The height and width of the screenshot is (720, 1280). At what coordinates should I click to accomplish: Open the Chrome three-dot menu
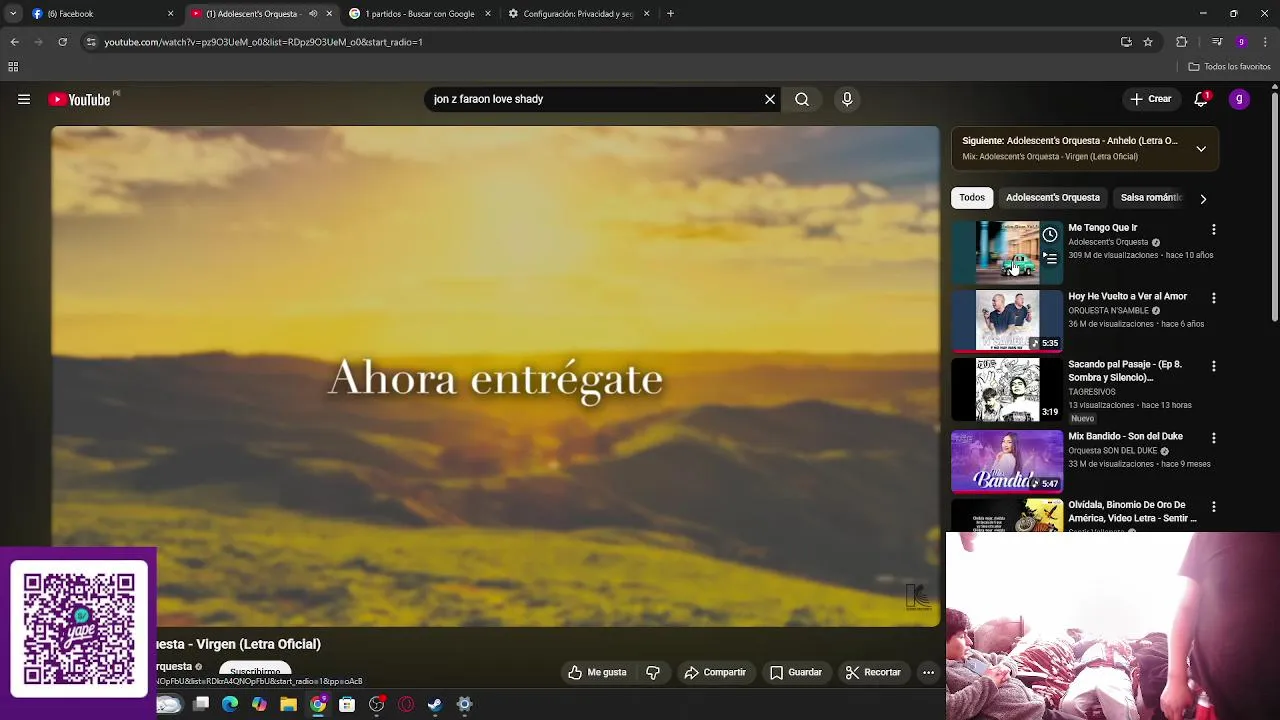click(x=1265, y=42)
